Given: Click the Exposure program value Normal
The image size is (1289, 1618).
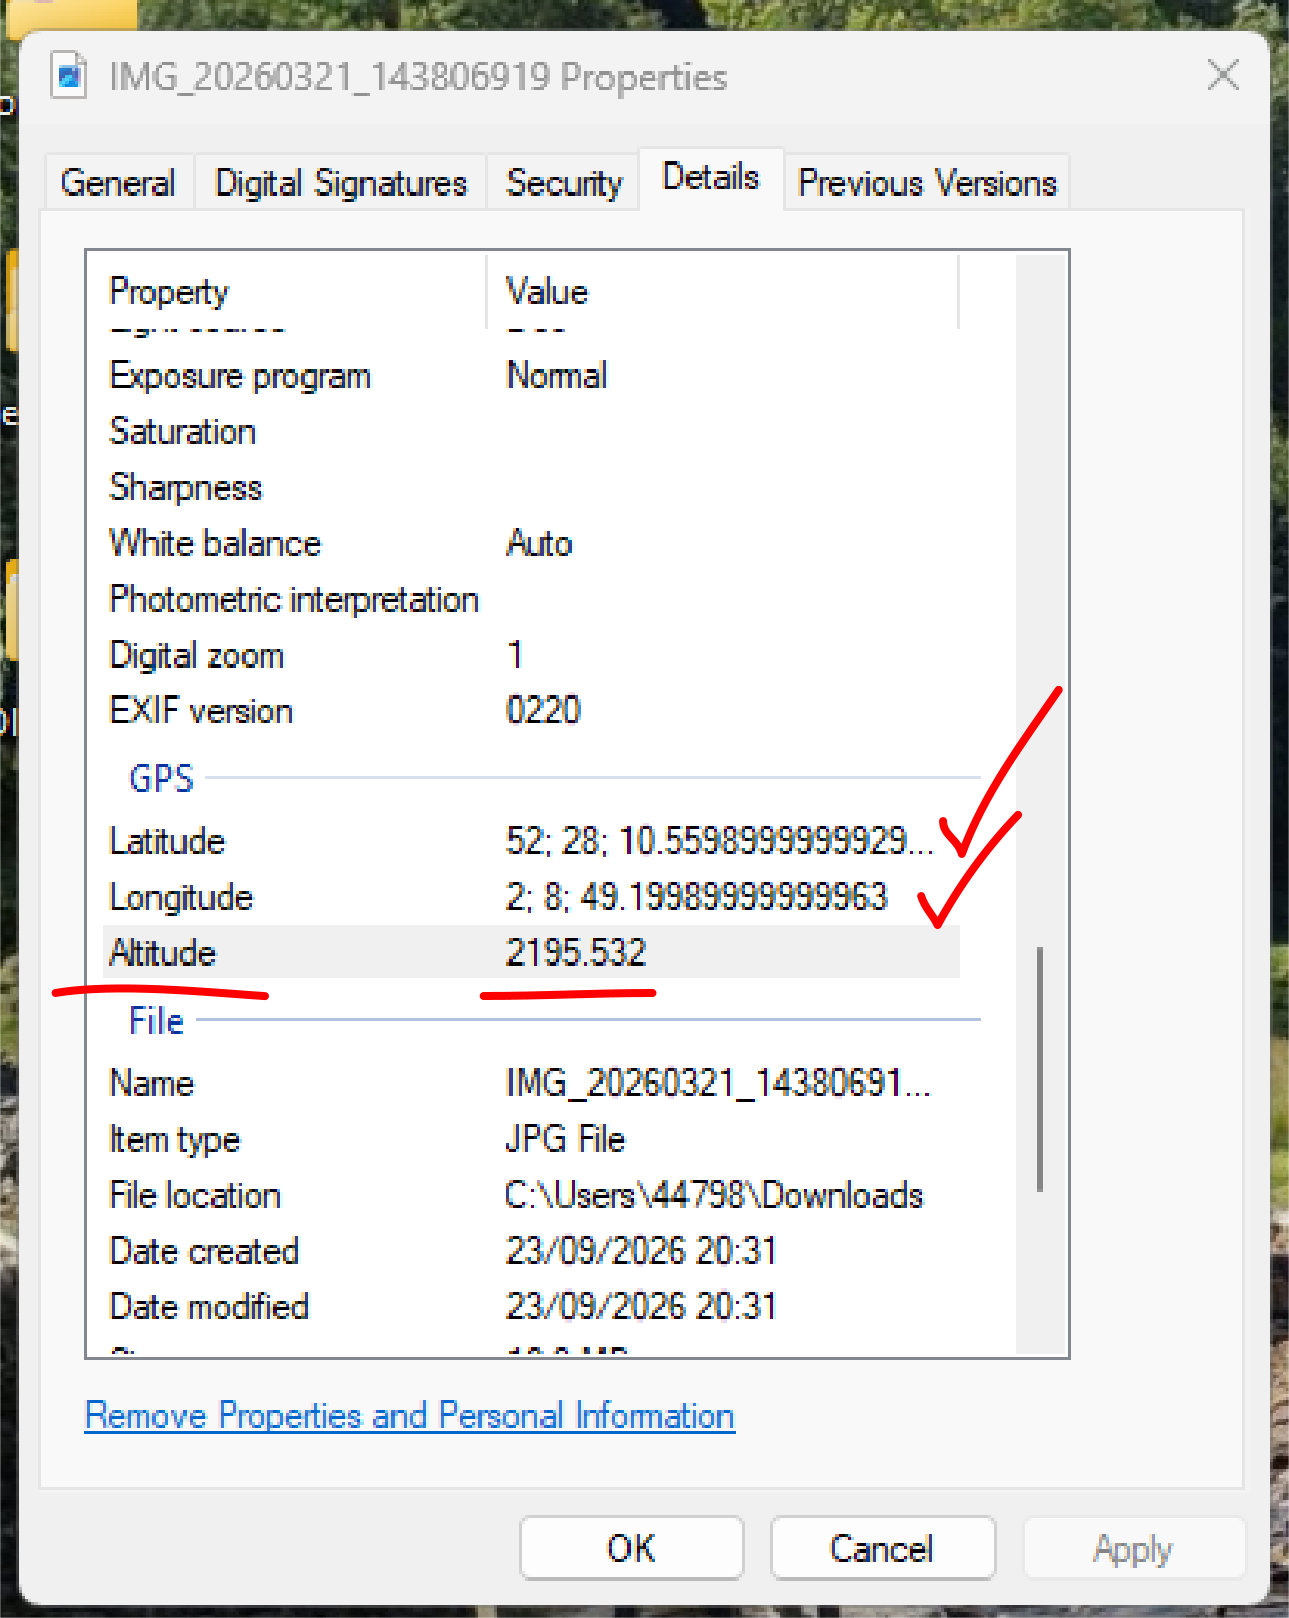Looking at the screenshot, I should click(x=557, y=376).
